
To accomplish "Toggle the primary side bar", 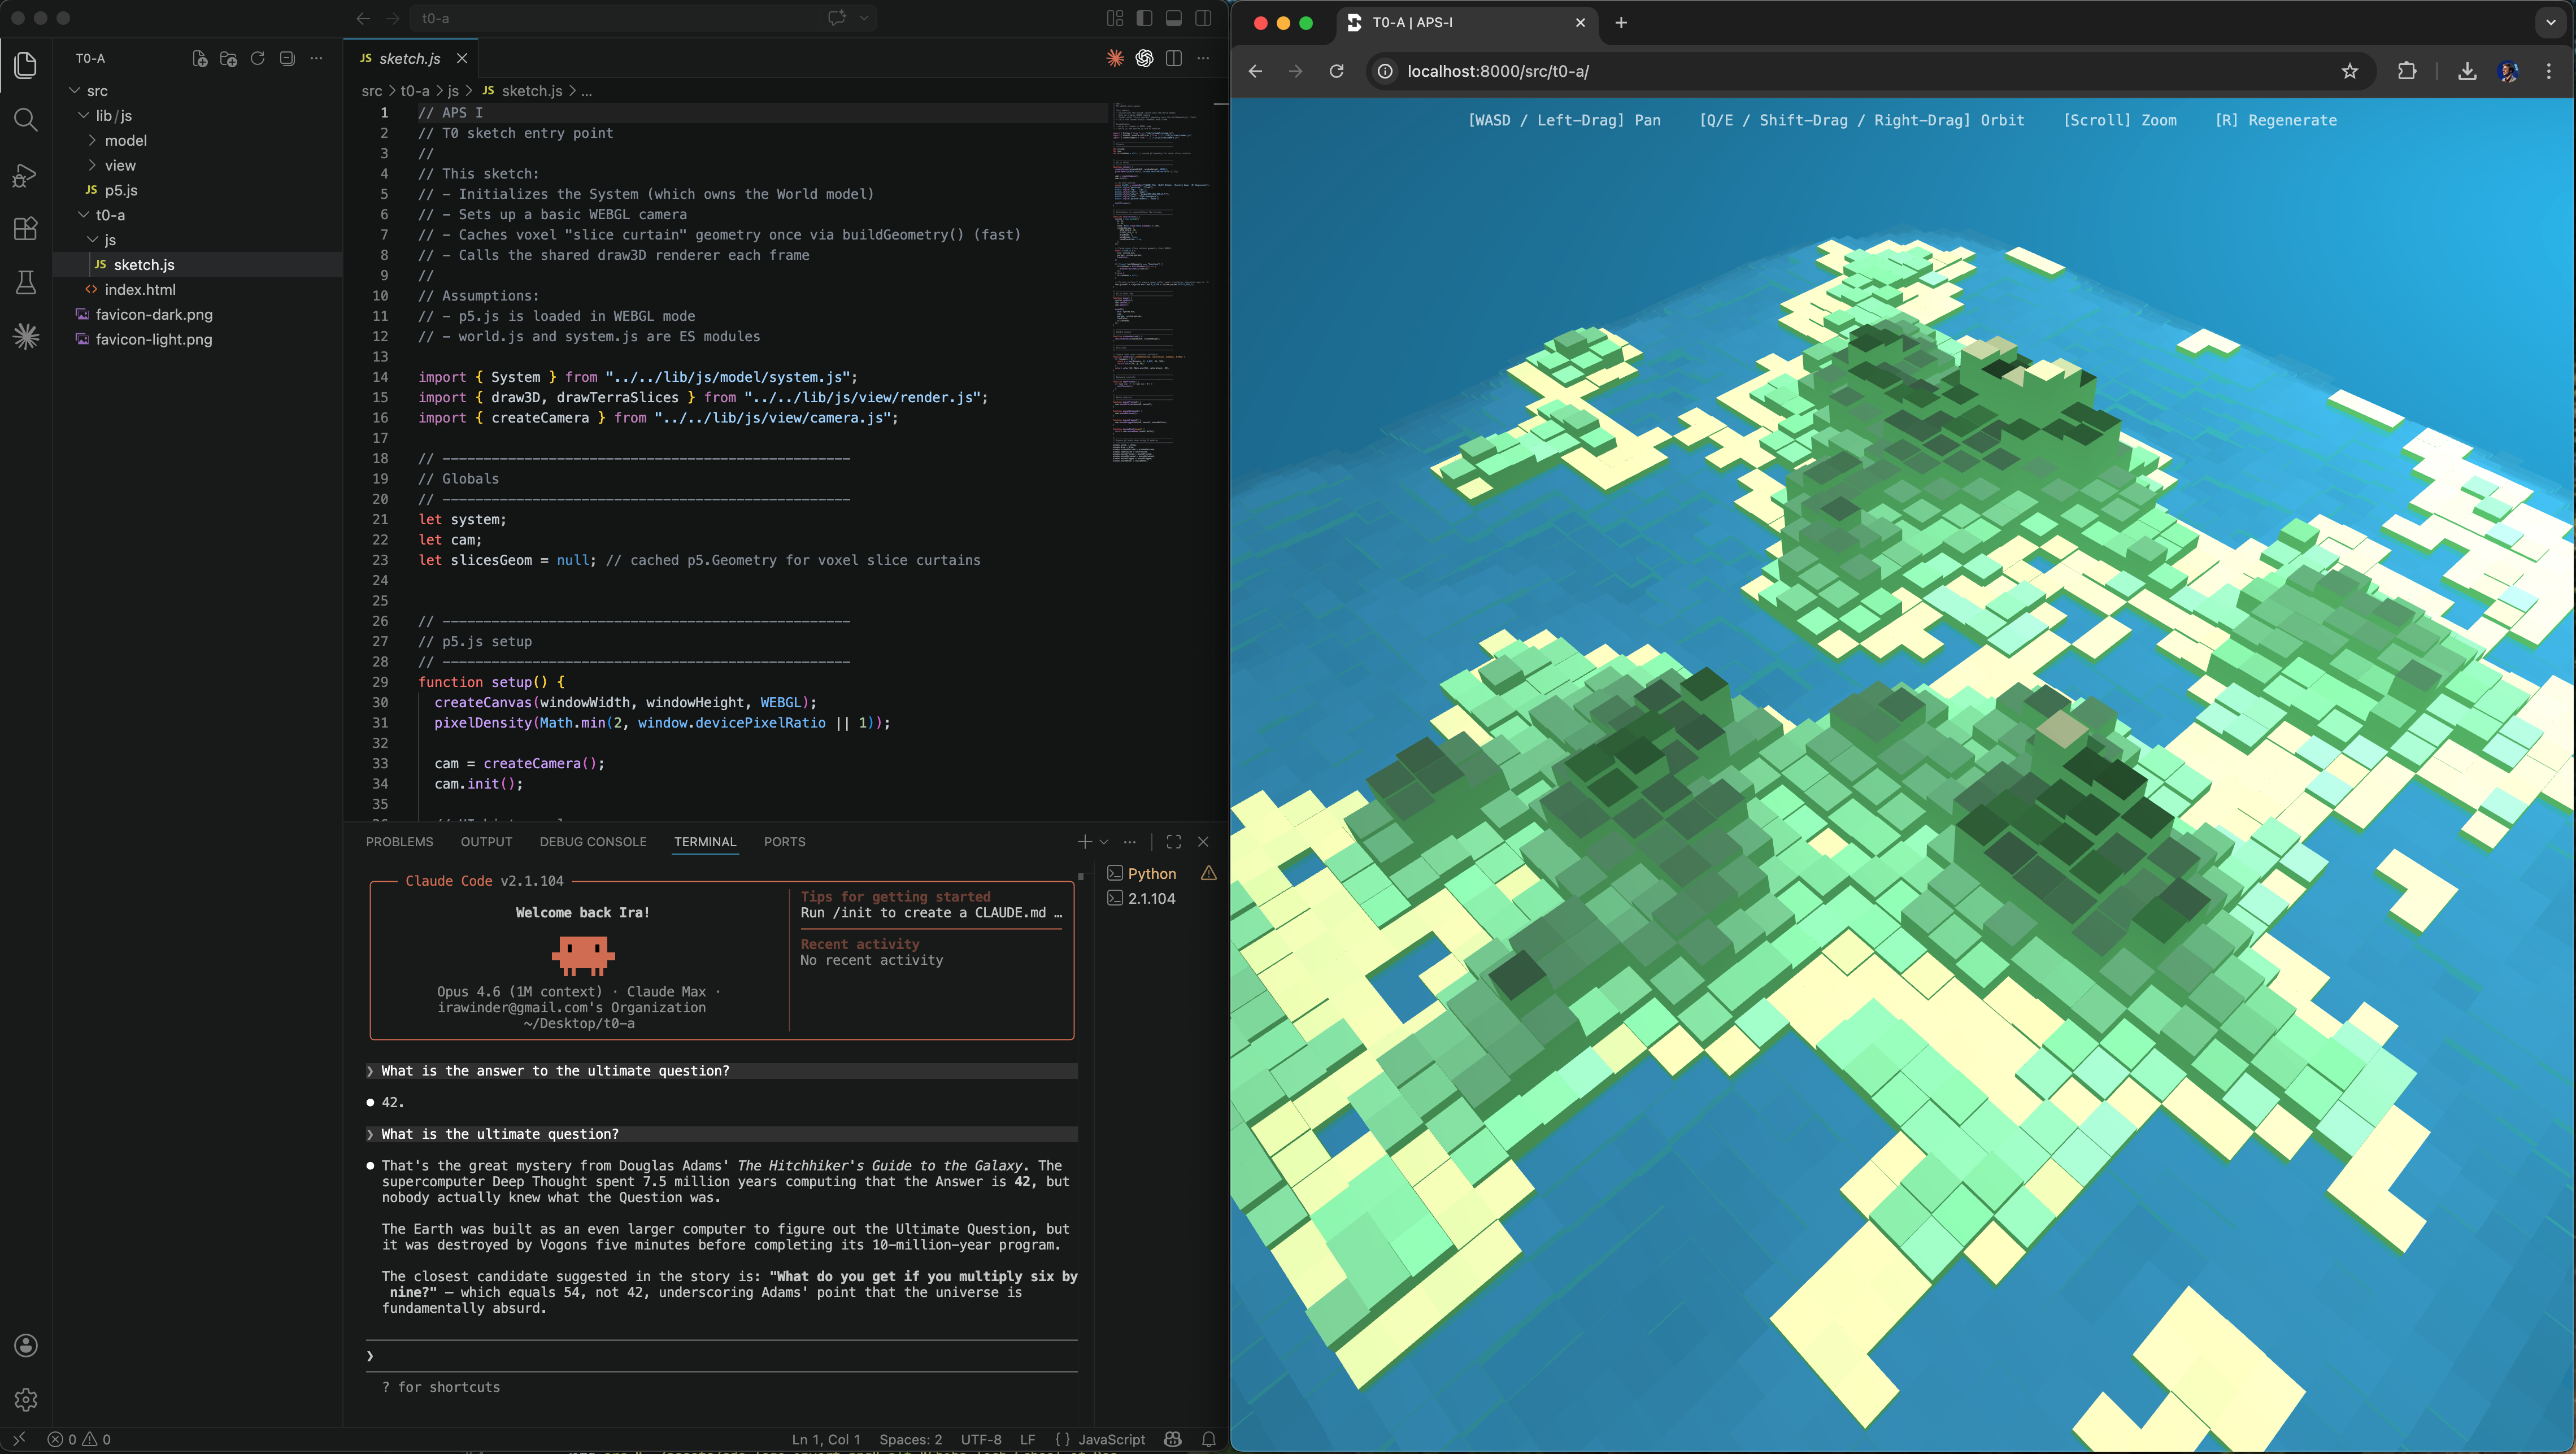I will [x=1145, y=18].
